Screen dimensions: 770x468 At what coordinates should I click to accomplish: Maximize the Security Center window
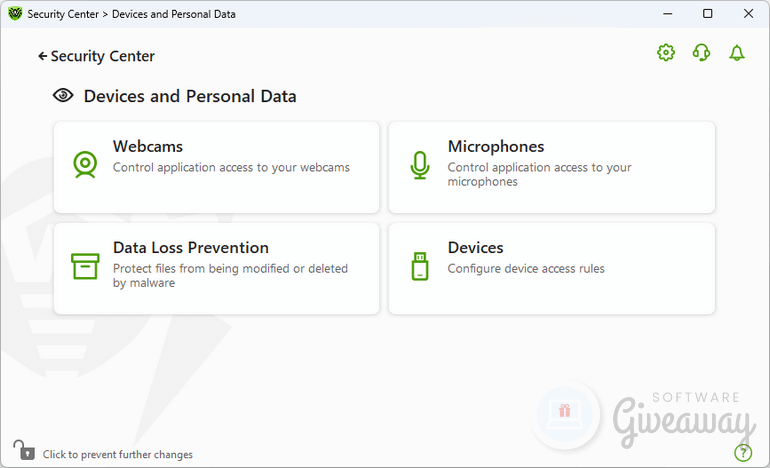coord(708,14)
